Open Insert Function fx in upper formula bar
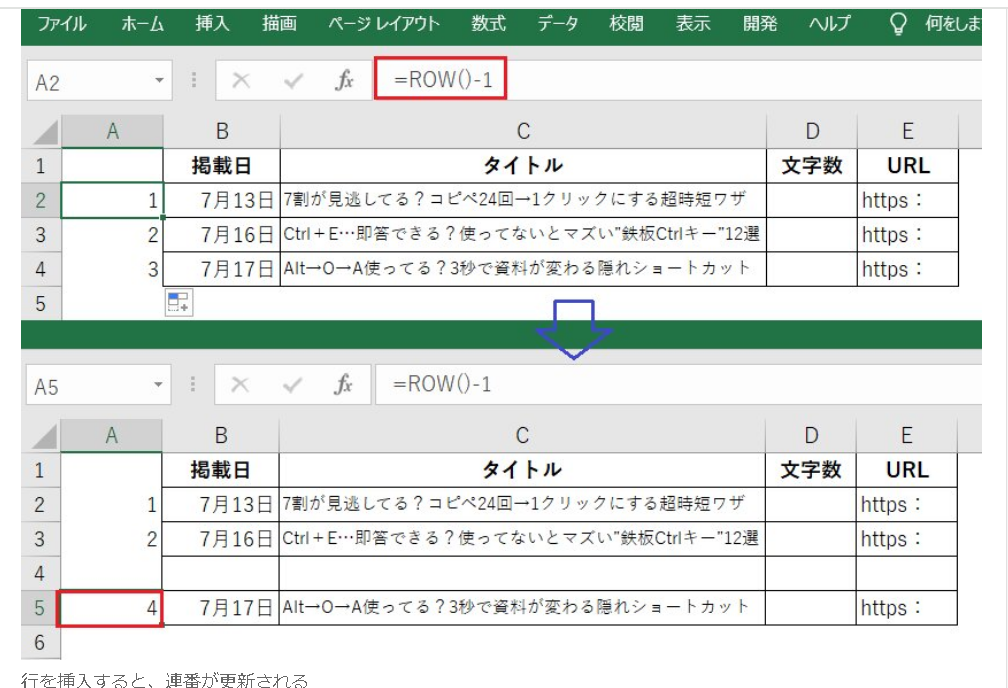Image resolution: width=1008 pixels, height=688 pixels. [344, 80]
